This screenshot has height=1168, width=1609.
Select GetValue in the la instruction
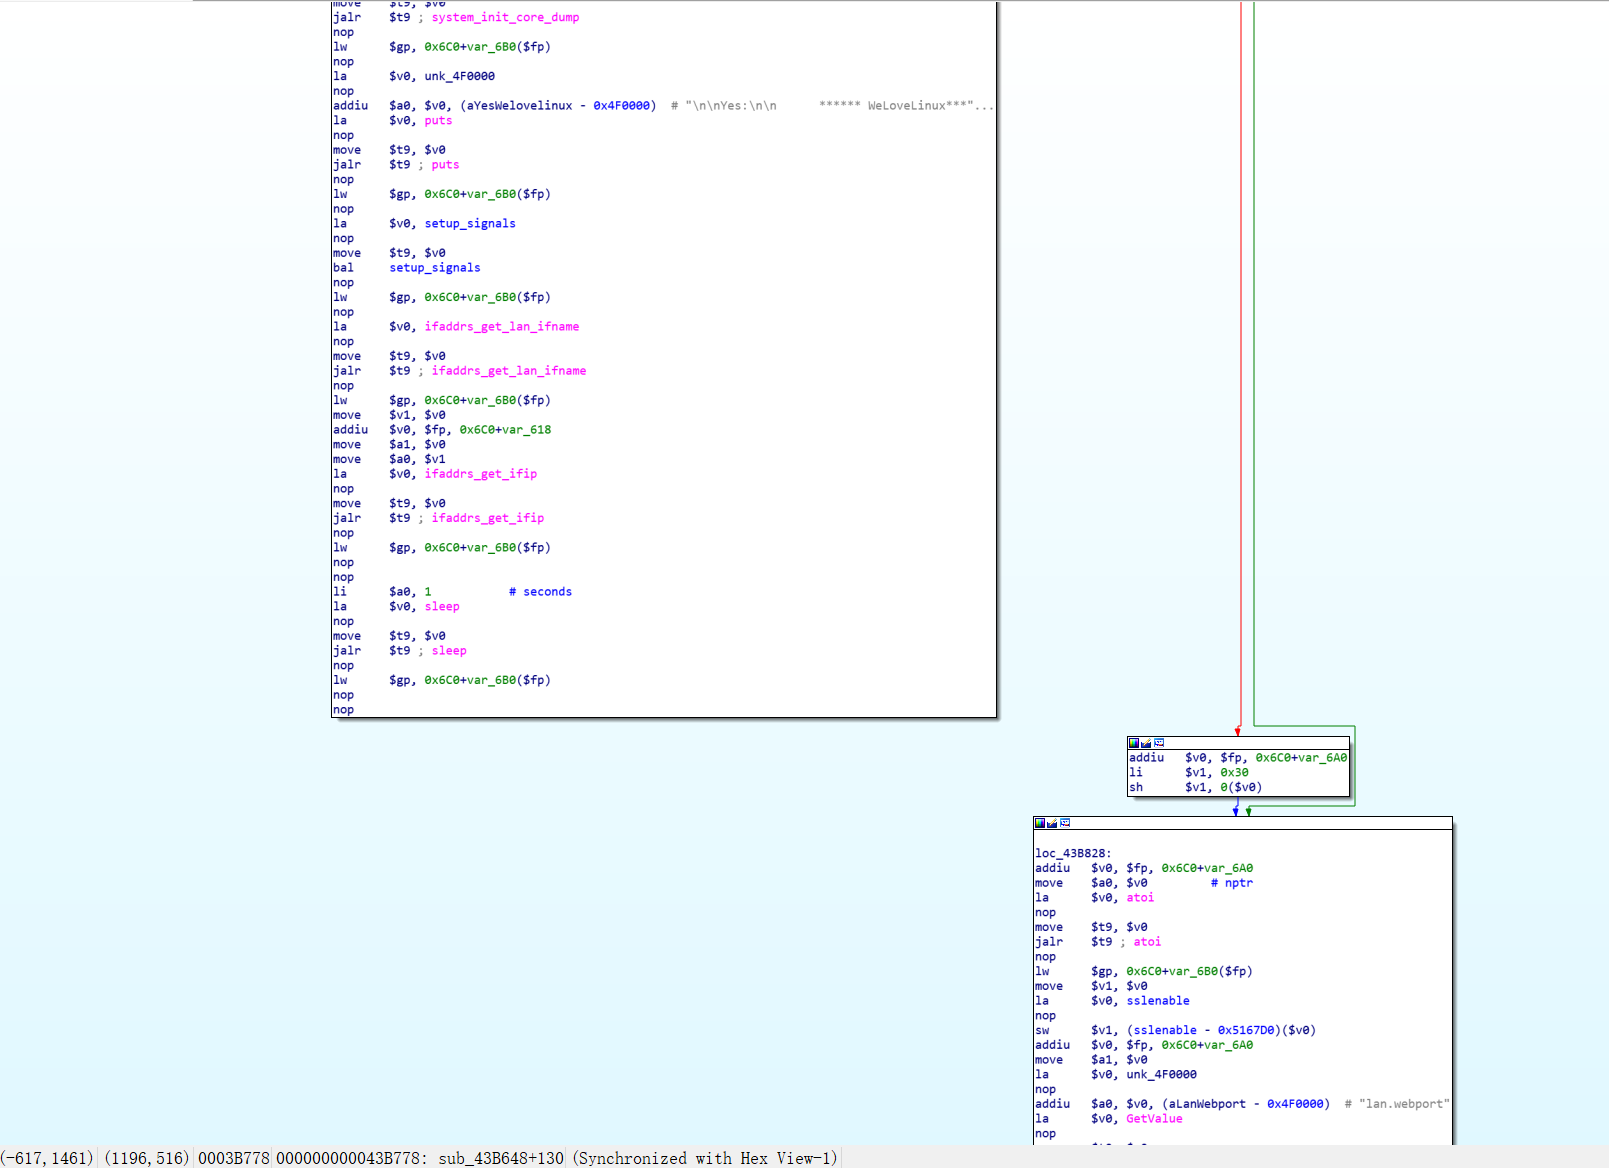(x=1154, y=1118)
